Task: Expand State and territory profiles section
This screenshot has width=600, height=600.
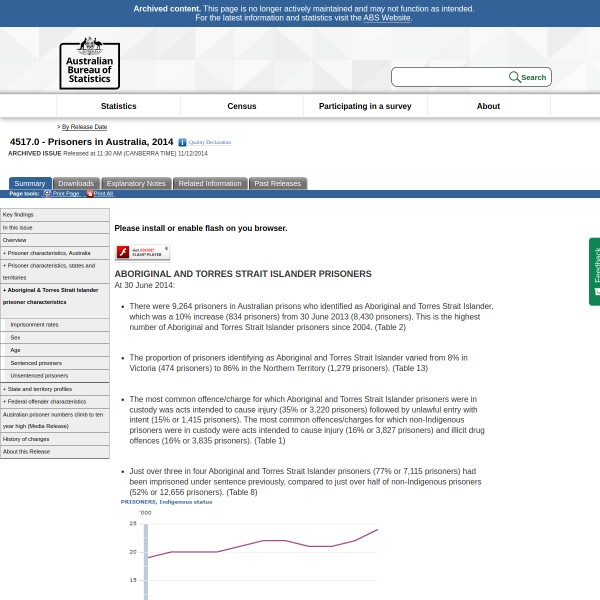Action: [38, 389]
